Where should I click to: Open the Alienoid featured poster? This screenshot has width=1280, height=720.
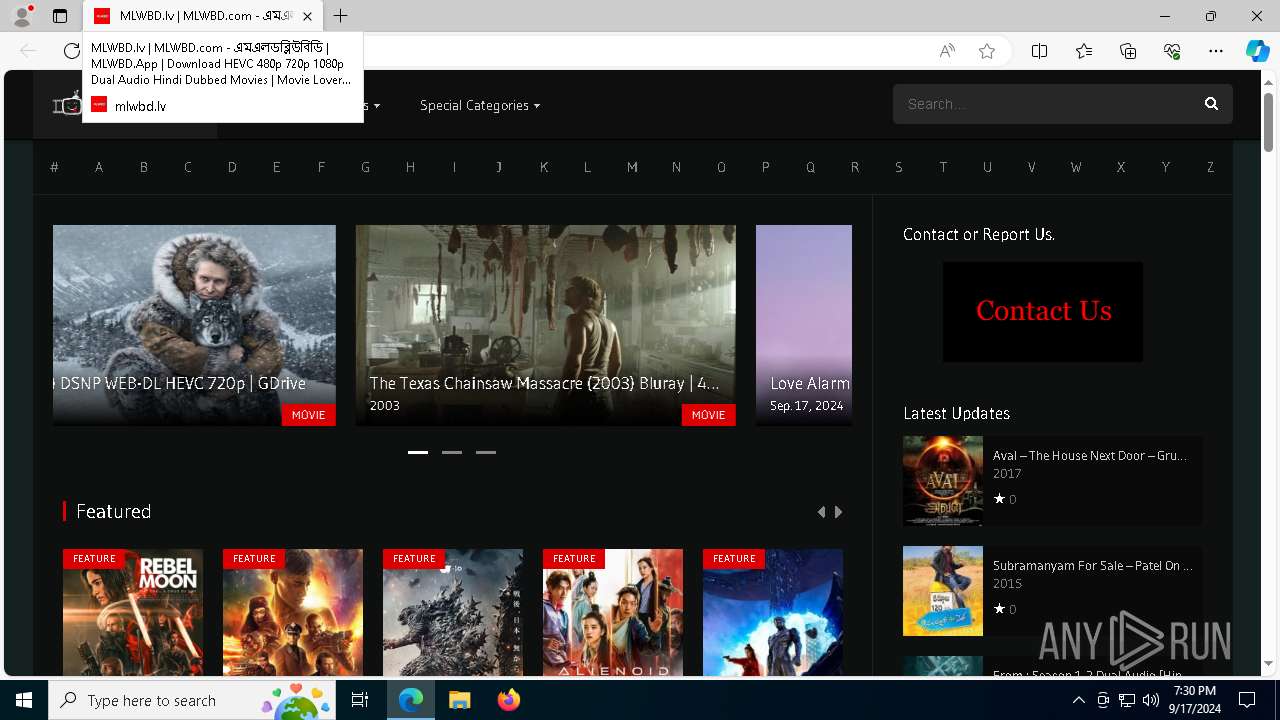pos(613,612)
